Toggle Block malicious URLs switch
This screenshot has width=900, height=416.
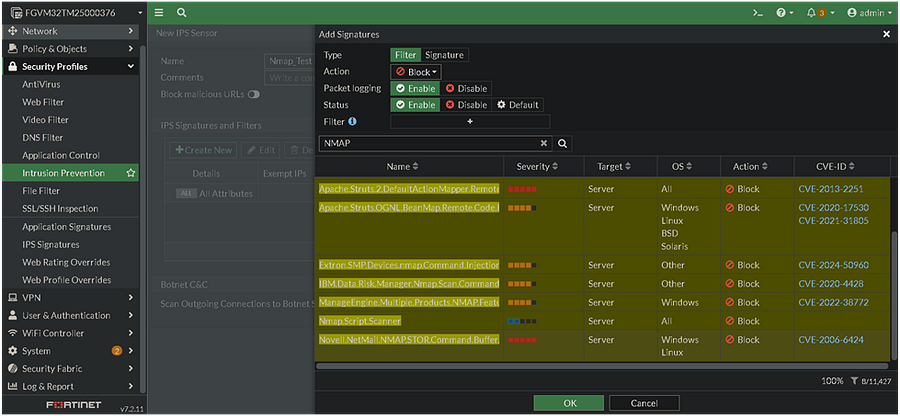(x=254, y=94)
